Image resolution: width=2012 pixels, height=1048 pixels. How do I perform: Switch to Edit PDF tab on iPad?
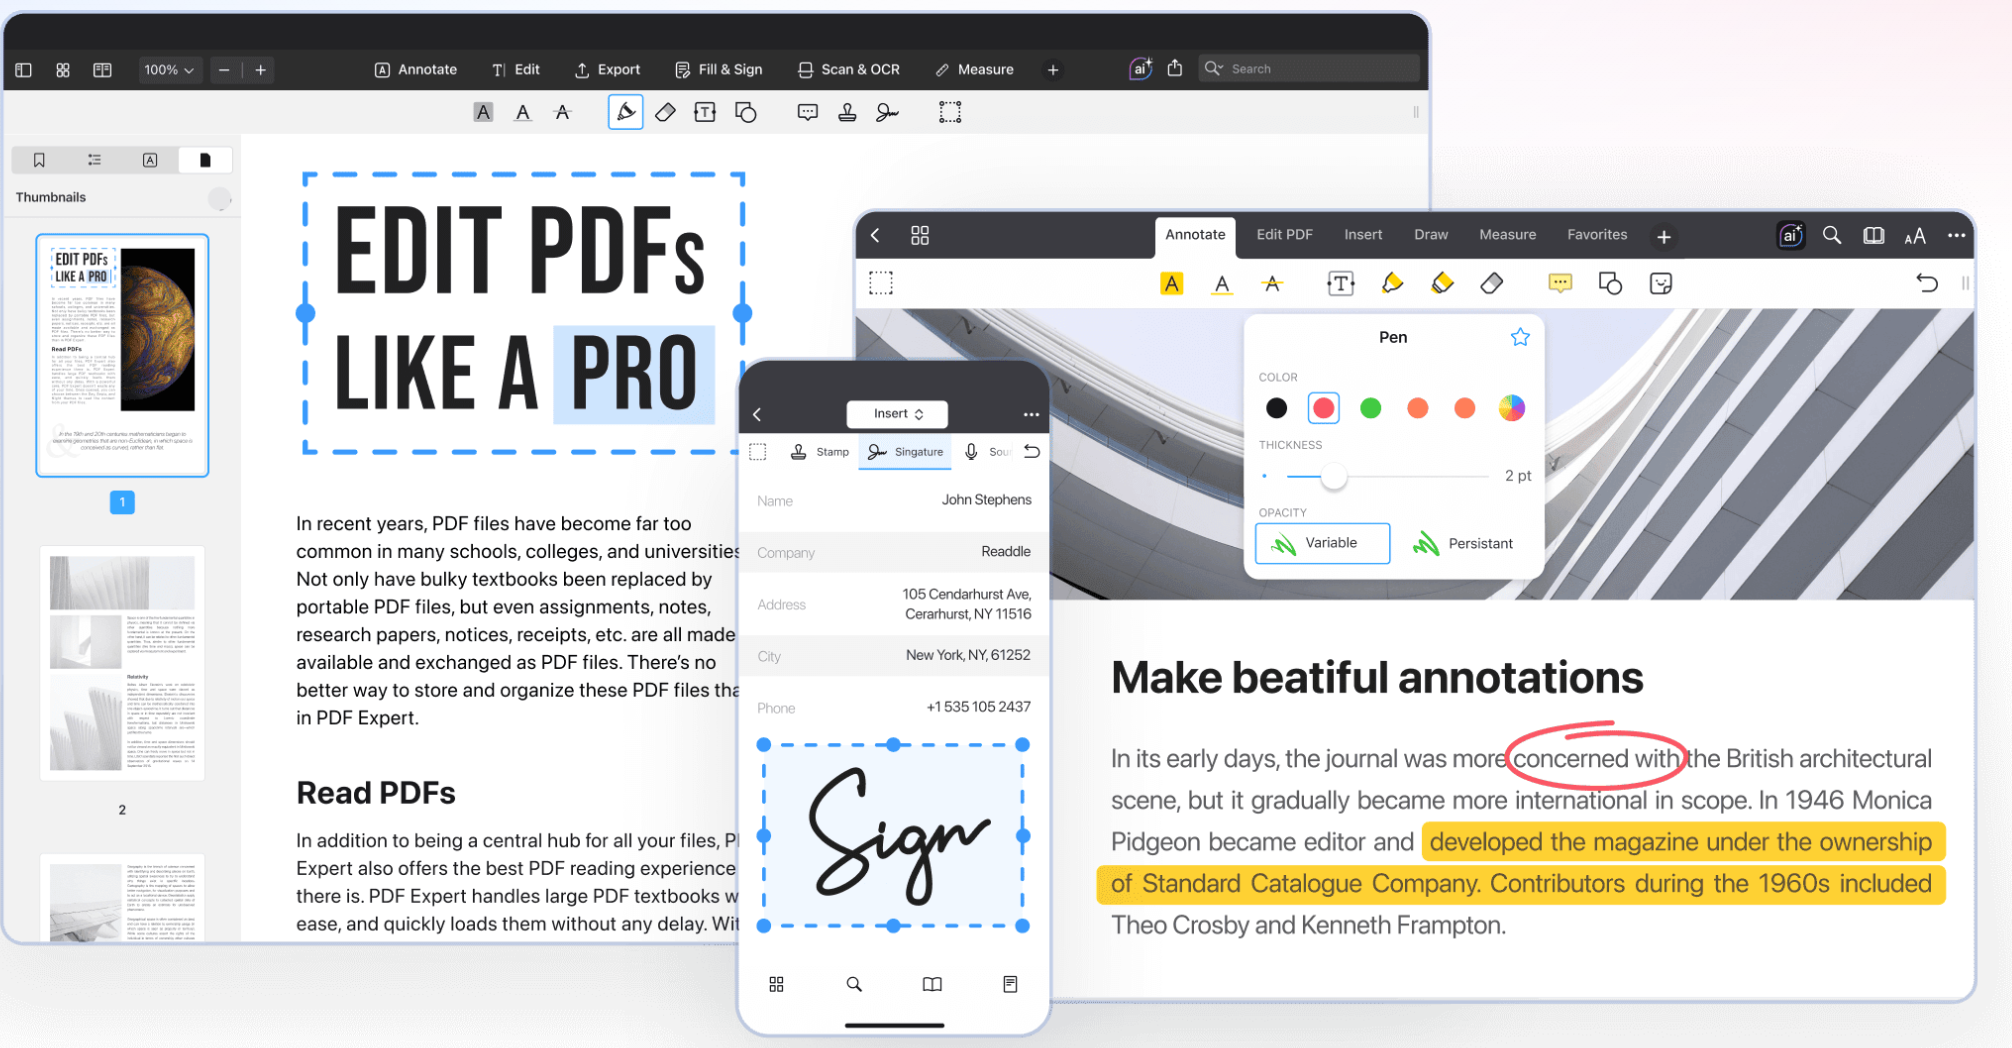point(1284,235)
